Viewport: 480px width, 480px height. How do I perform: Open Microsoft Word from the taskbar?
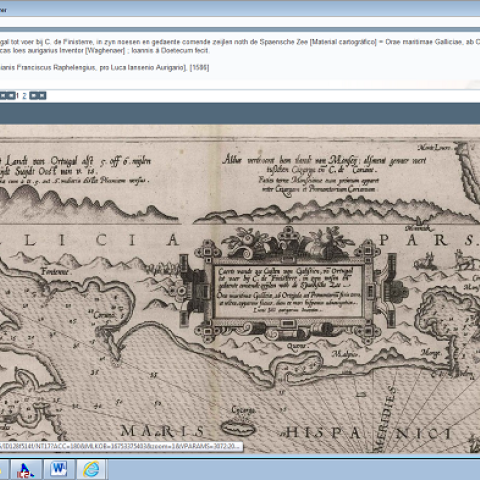(58, 469)
